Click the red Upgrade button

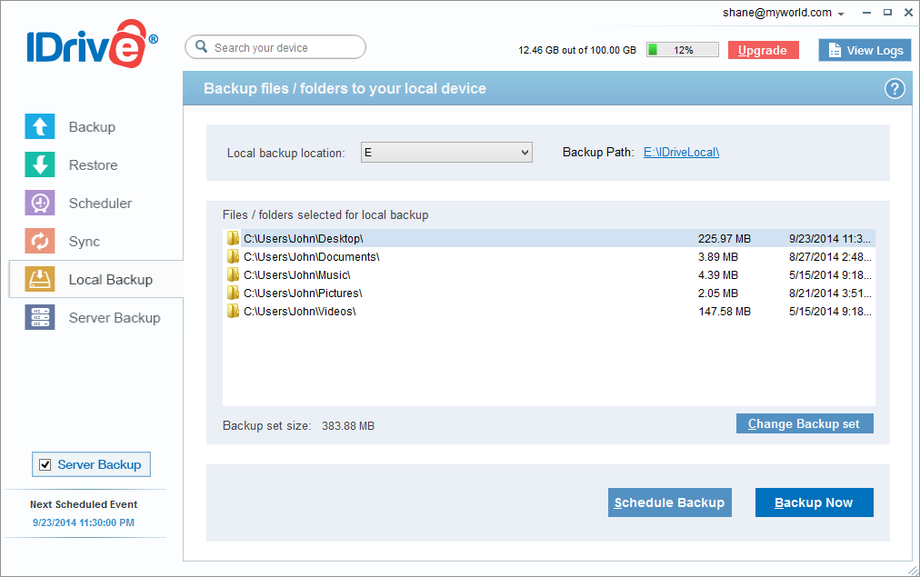(763, 50)
